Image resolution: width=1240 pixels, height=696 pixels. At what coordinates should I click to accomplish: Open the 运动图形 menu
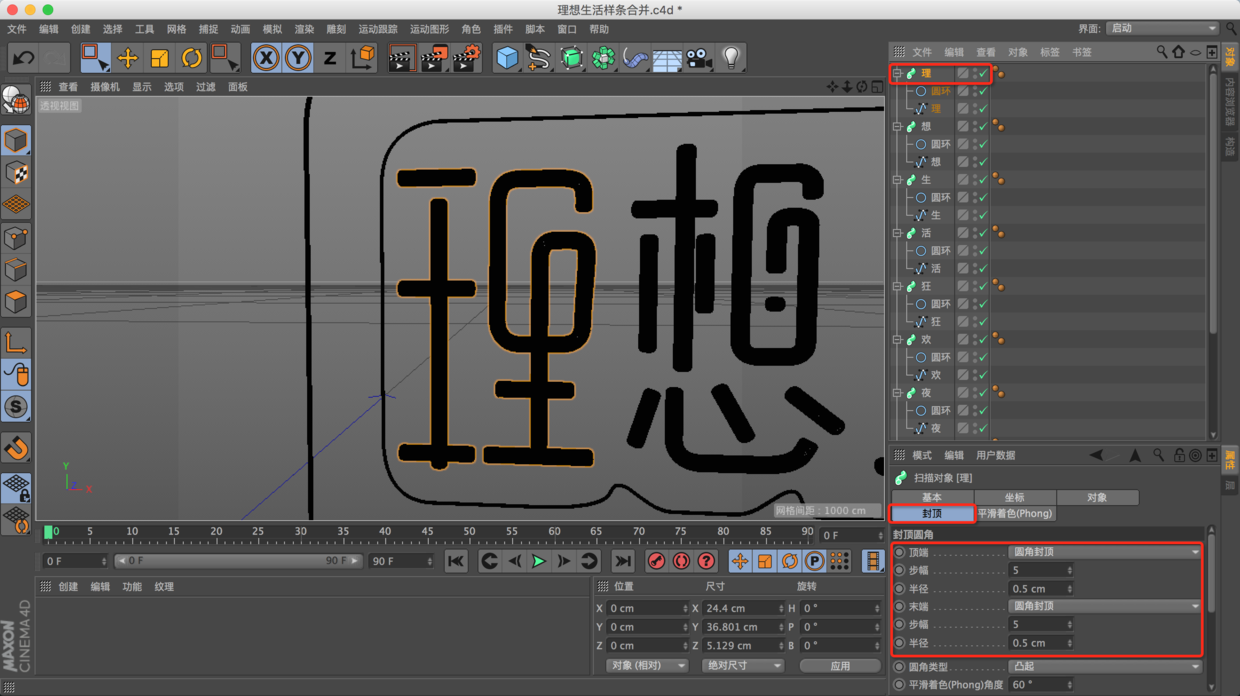click(x=430, y=29)
